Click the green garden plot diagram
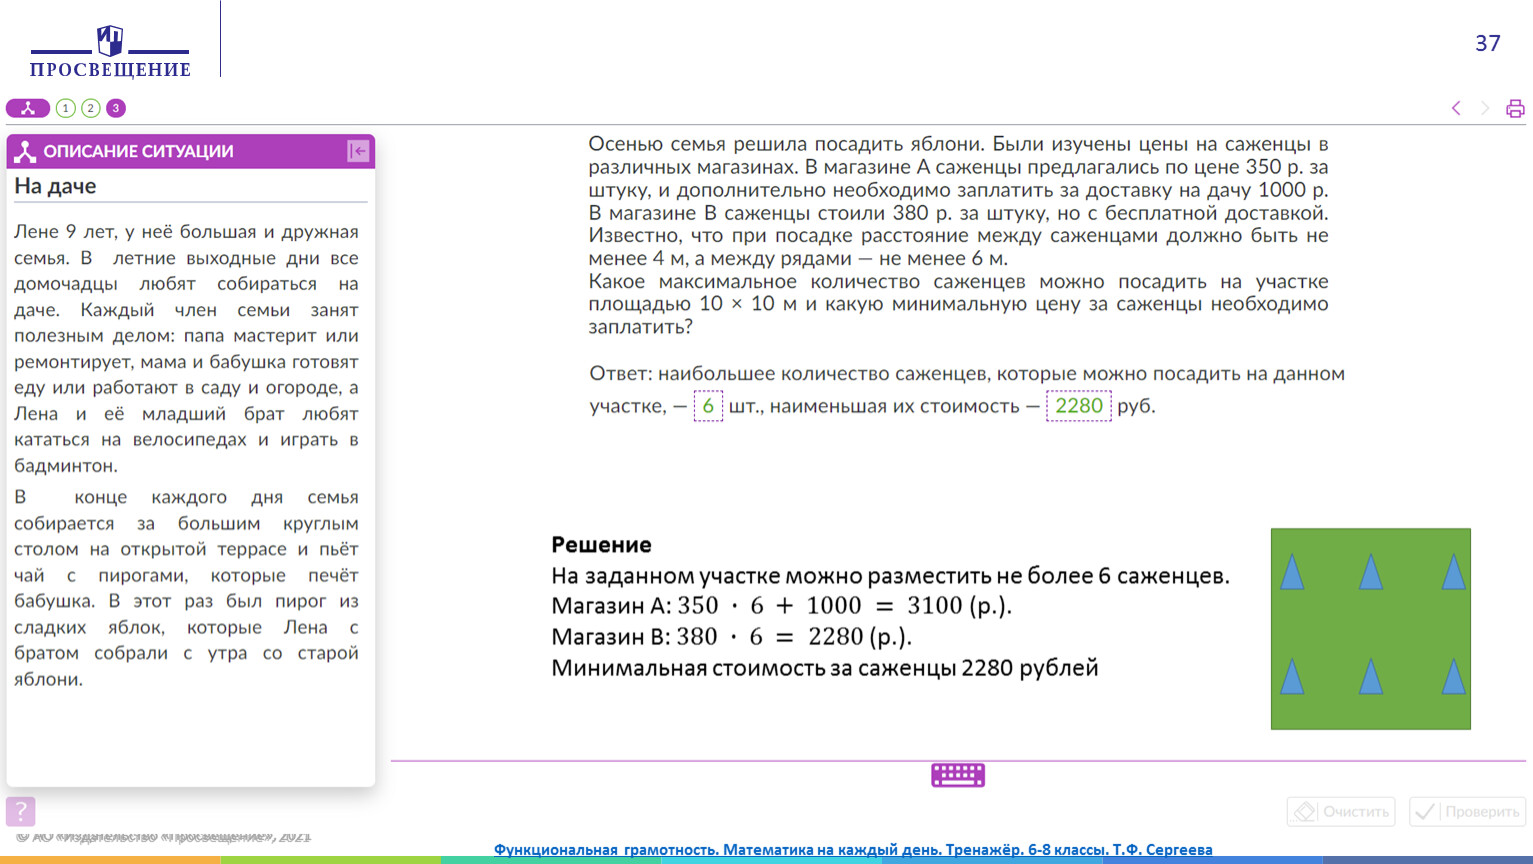The image size is (1533, 864). click(x=1370, y=628)
